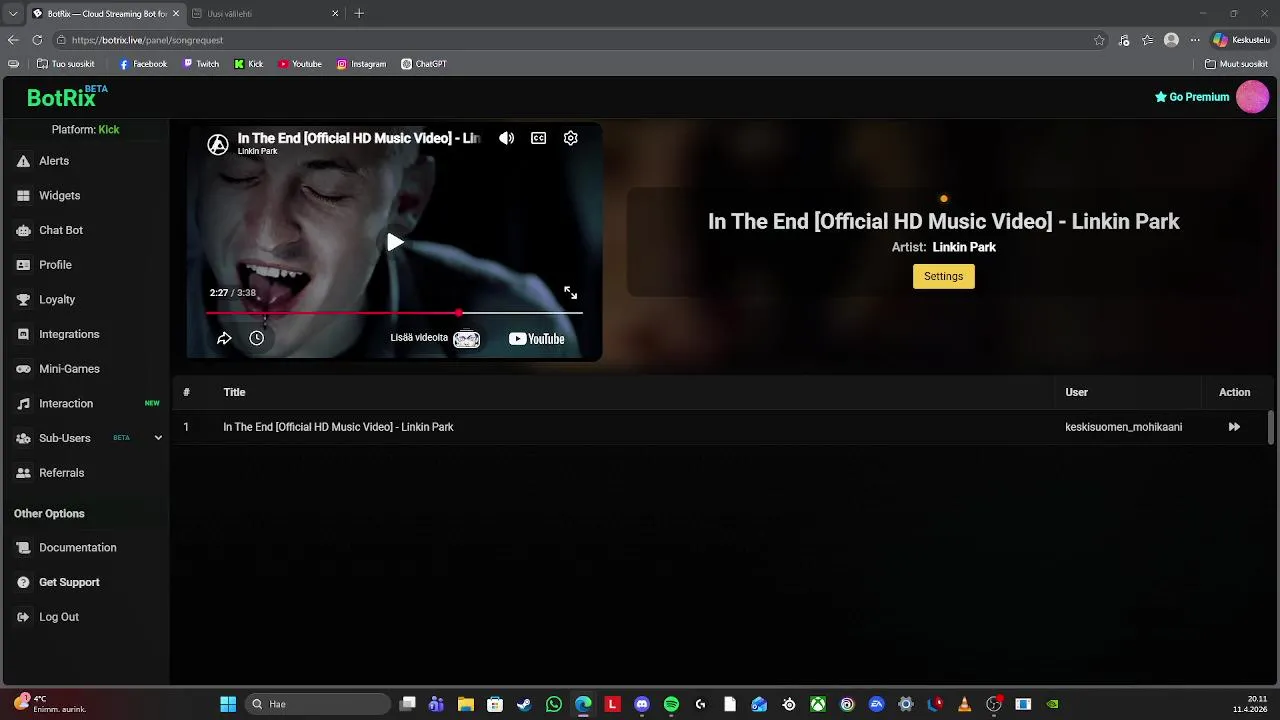The height and width of the screenshot is (720, 1280).
Task: Bookmark this page with star icon
Action: coord(1099,40)
